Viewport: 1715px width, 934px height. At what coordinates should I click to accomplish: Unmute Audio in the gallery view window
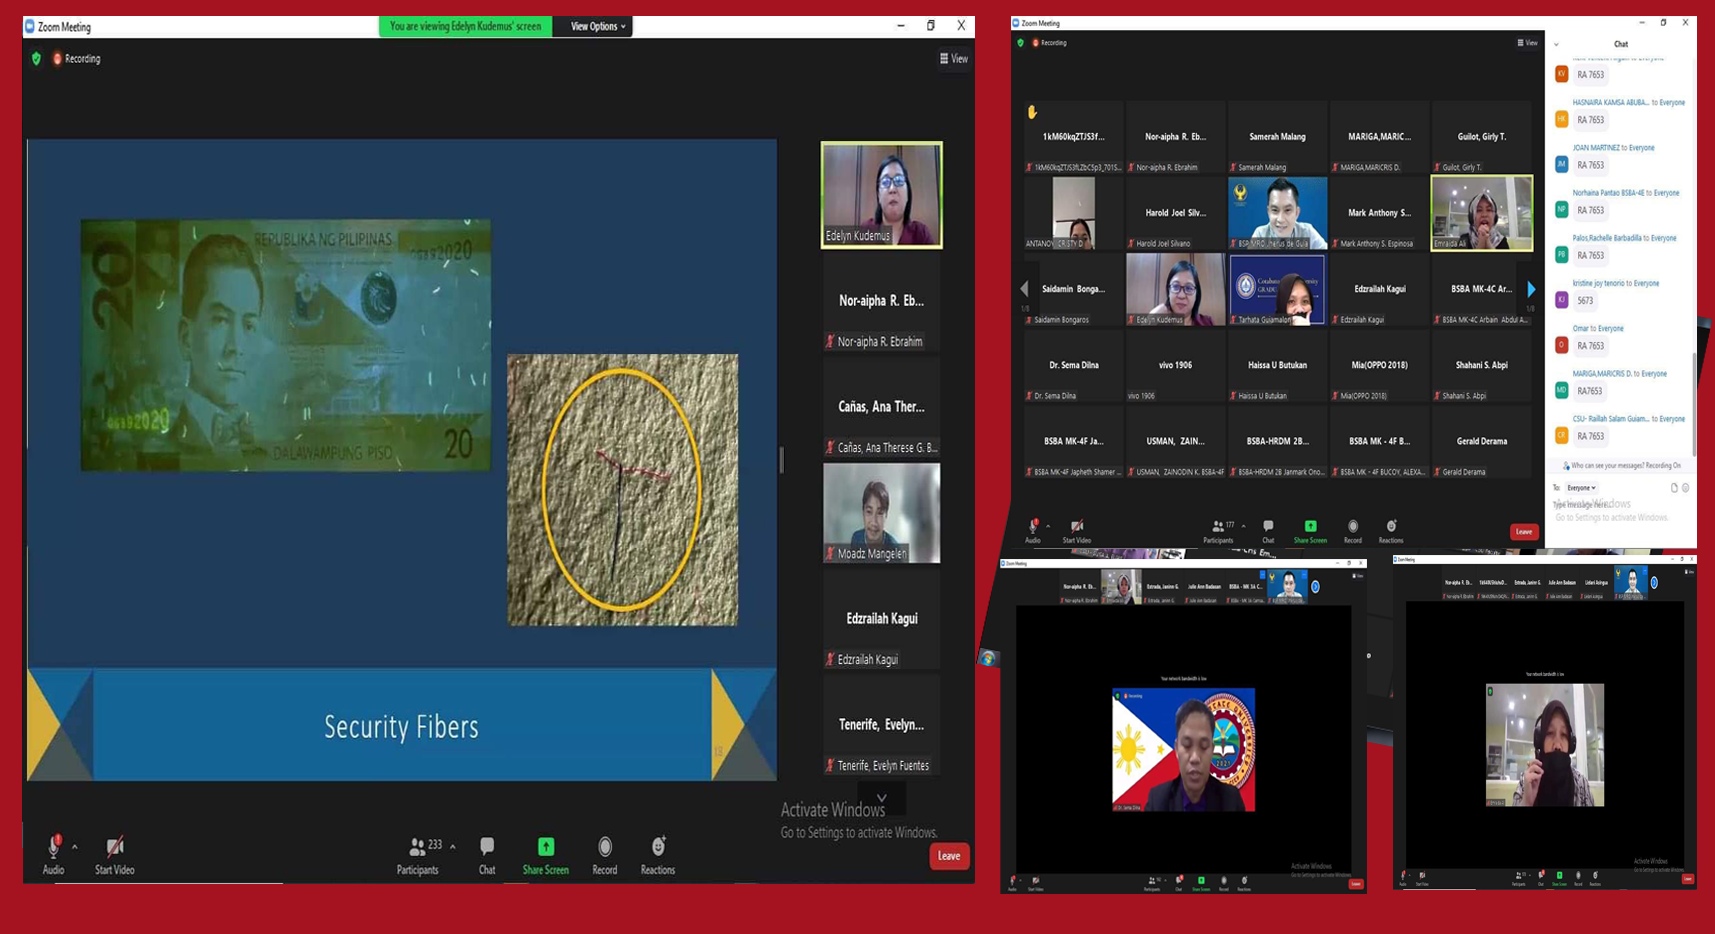click(x=1033, y=530)
